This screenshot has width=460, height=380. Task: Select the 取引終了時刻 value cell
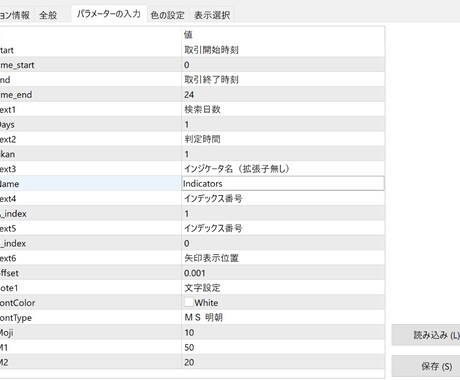click(x=283, y=80)
